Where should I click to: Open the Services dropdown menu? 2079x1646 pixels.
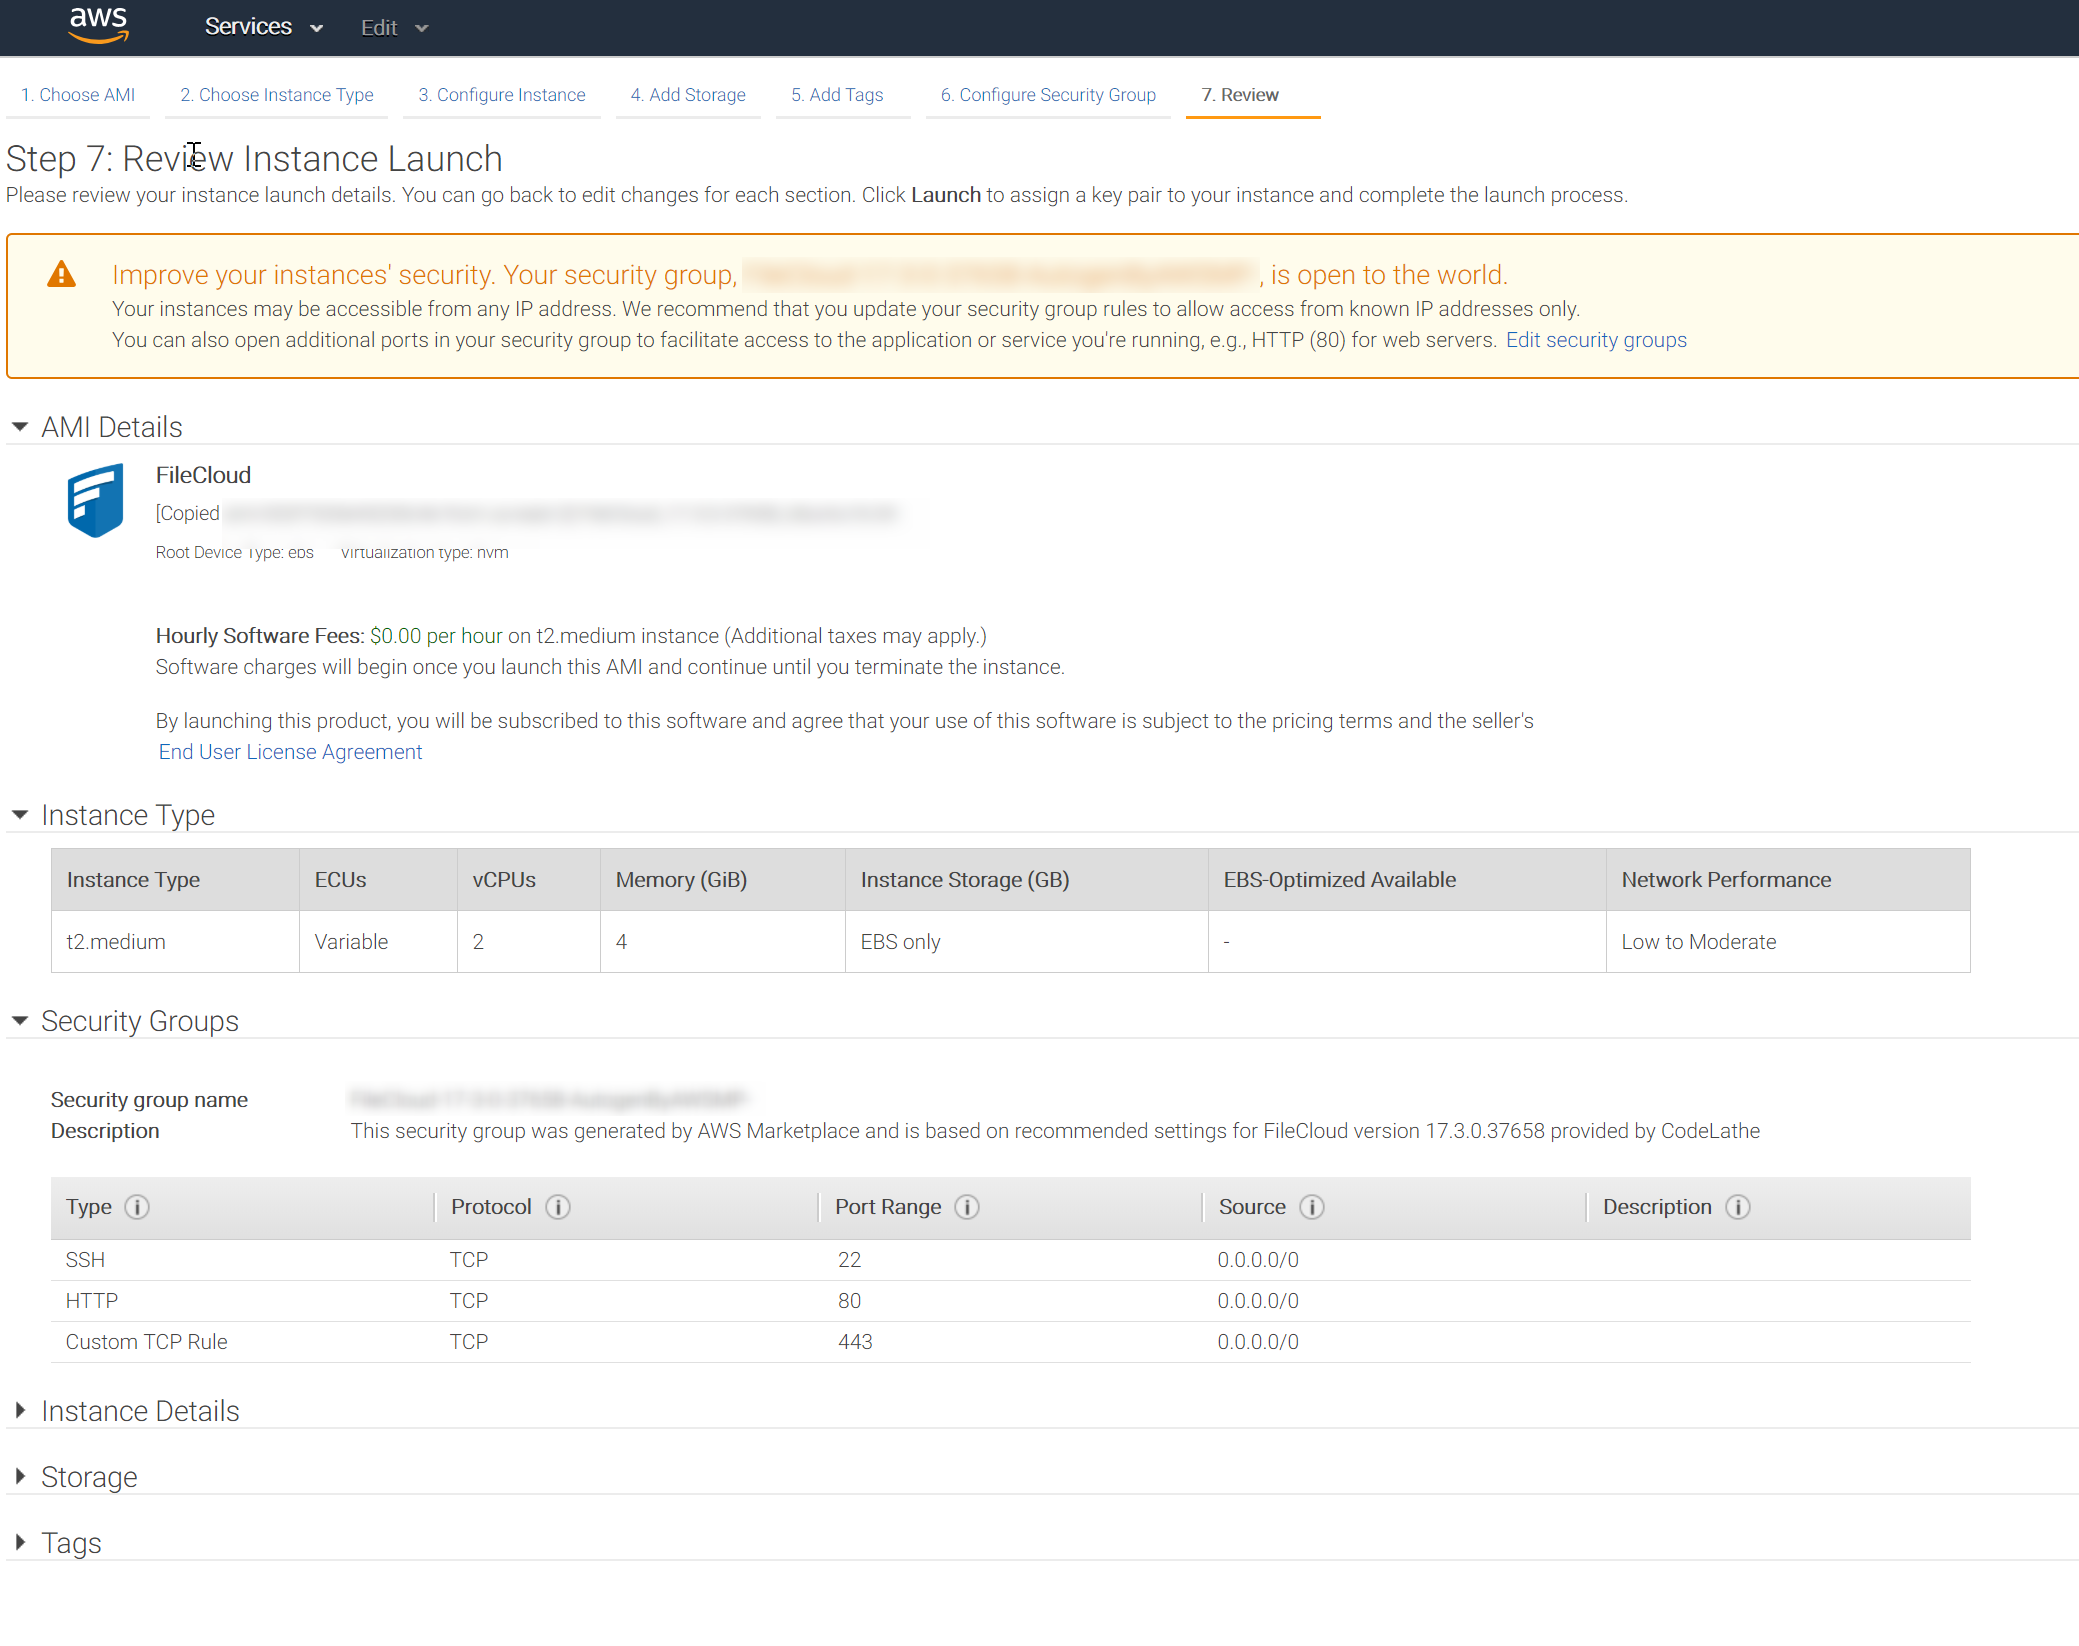point(264,27)
